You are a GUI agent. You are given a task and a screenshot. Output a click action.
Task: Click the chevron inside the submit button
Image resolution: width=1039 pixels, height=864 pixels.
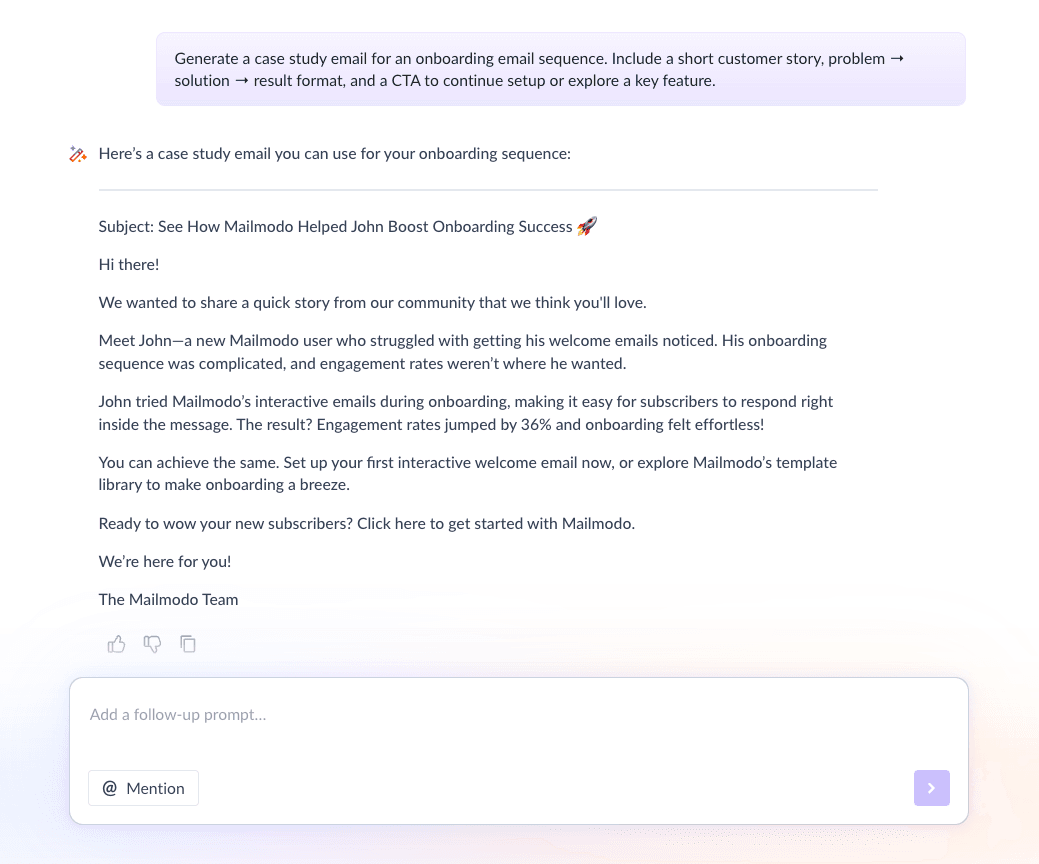pyautogui.click(x=932, y=788)
